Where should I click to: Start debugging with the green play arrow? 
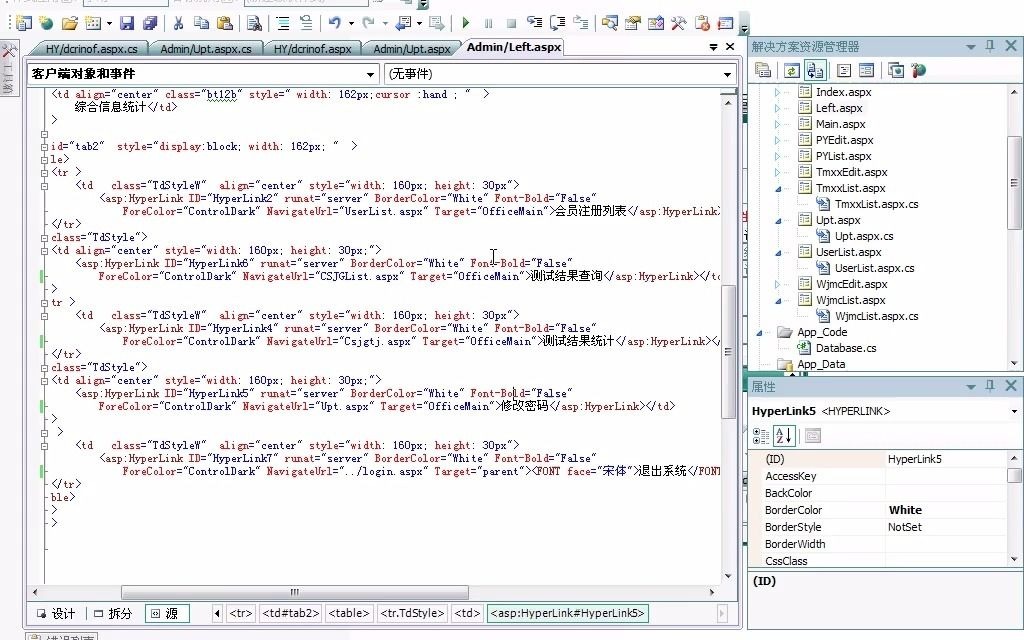465,21
